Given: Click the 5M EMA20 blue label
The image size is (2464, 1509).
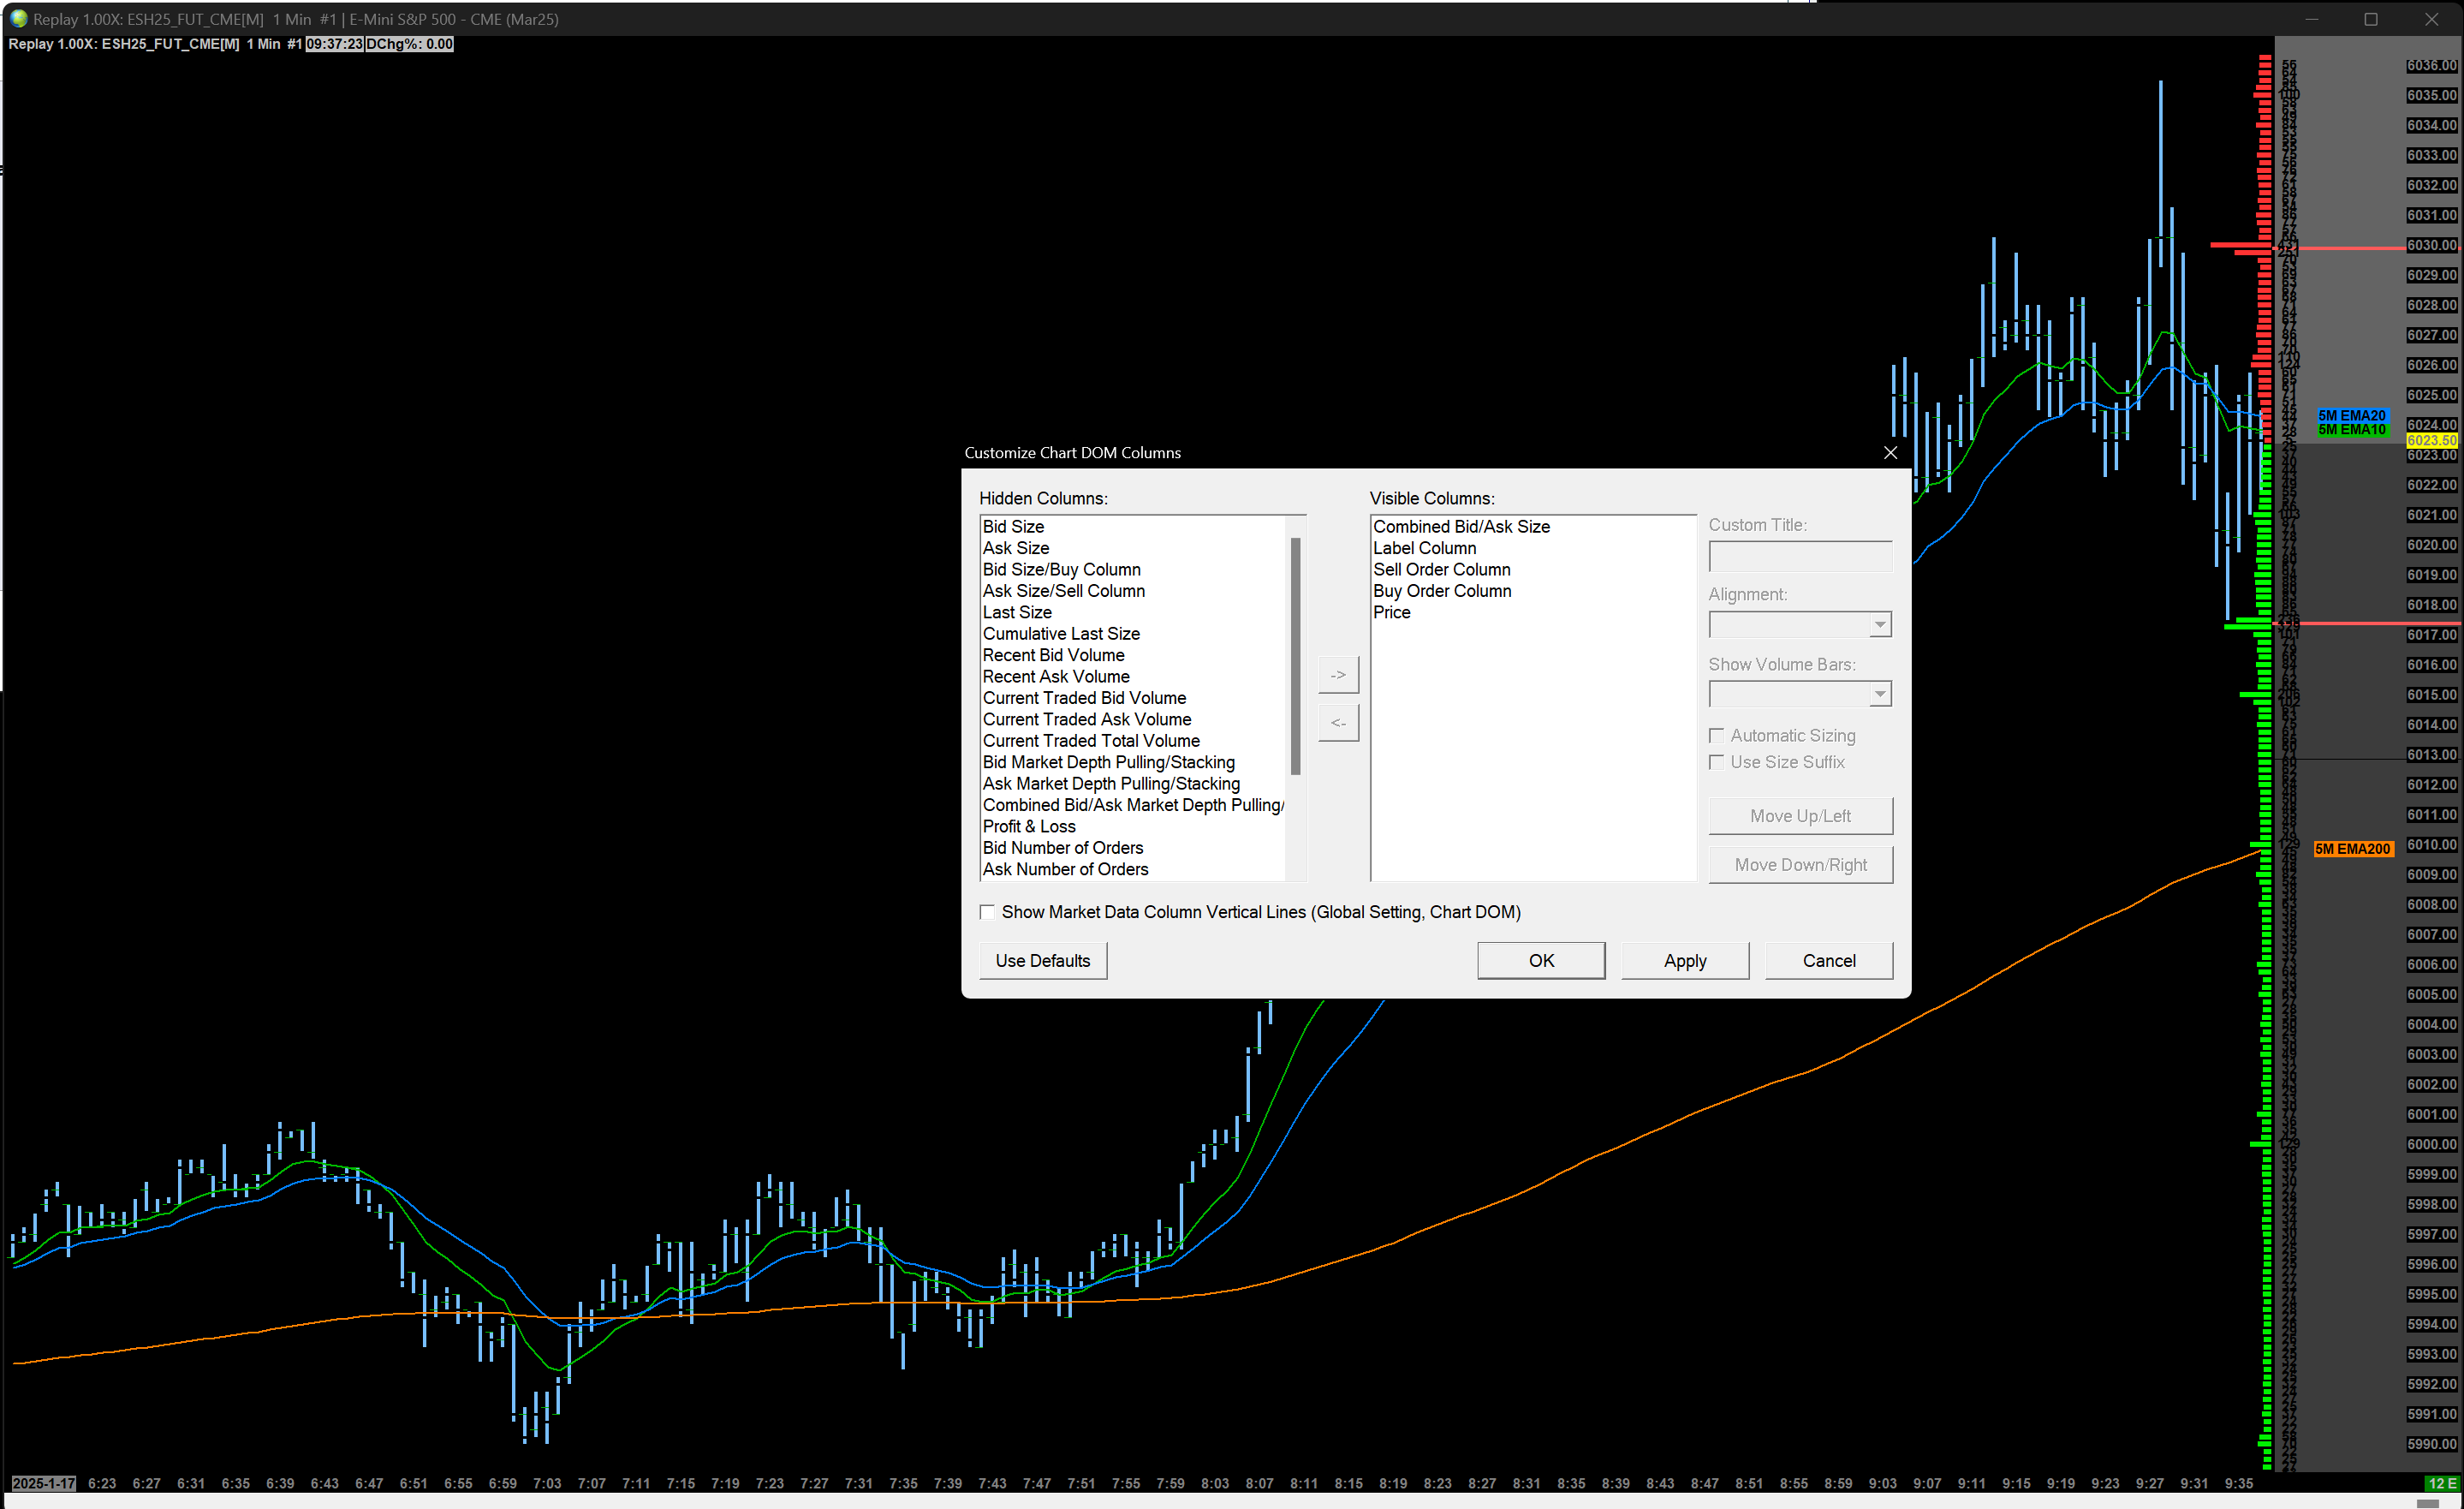Looking at the screenshot, I should point(2351,415).
